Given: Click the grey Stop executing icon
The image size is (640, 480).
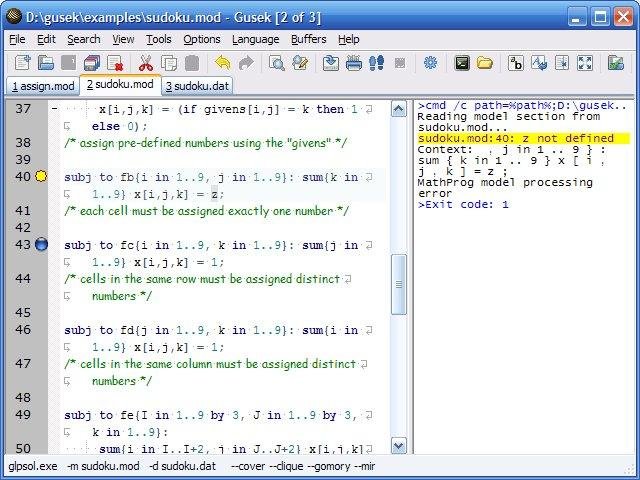Looking at the screenshot, I should click(400, 63).
